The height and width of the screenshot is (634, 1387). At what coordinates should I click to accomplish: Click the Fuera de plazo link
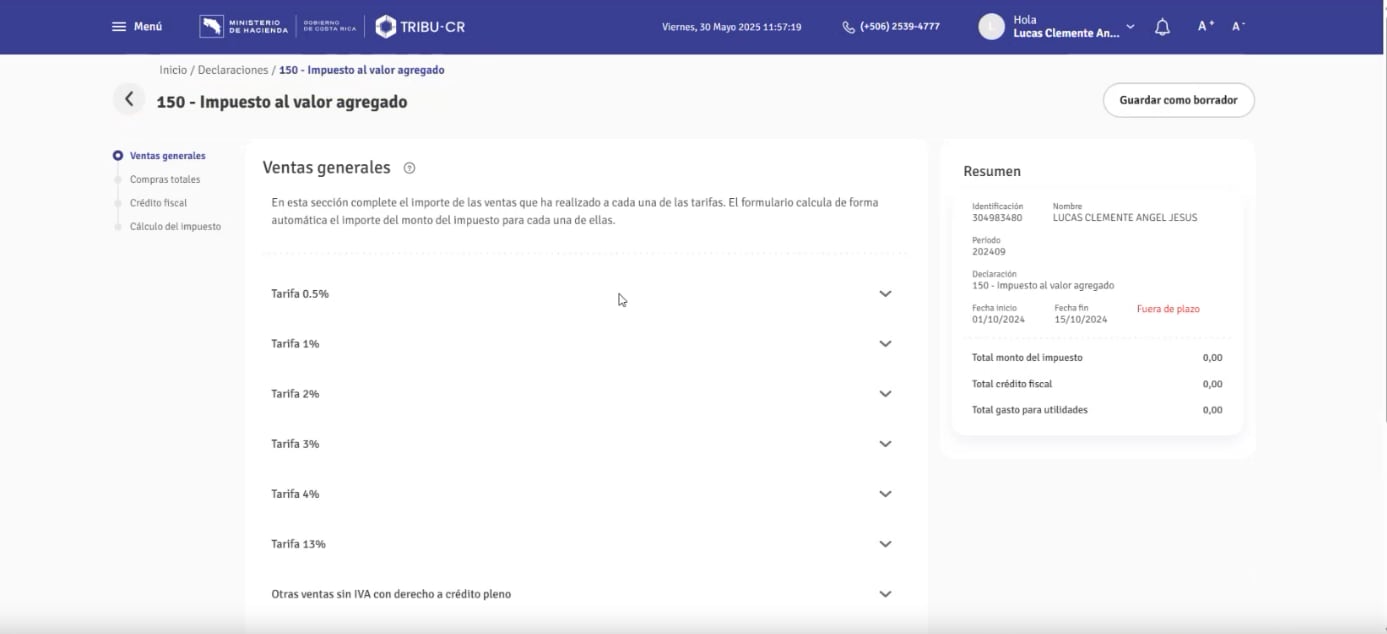[1168, 308]
